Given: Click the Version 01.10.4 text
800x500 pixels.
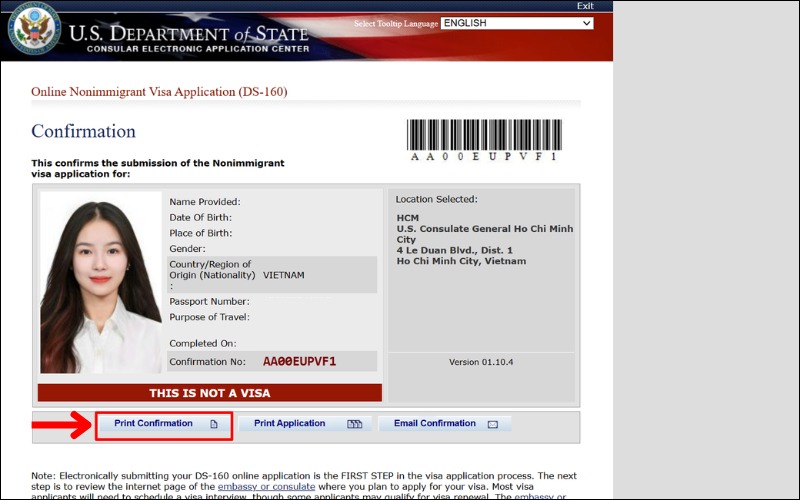Looking at the screenshot, I should pyautogui.click(x=481, y=362).
